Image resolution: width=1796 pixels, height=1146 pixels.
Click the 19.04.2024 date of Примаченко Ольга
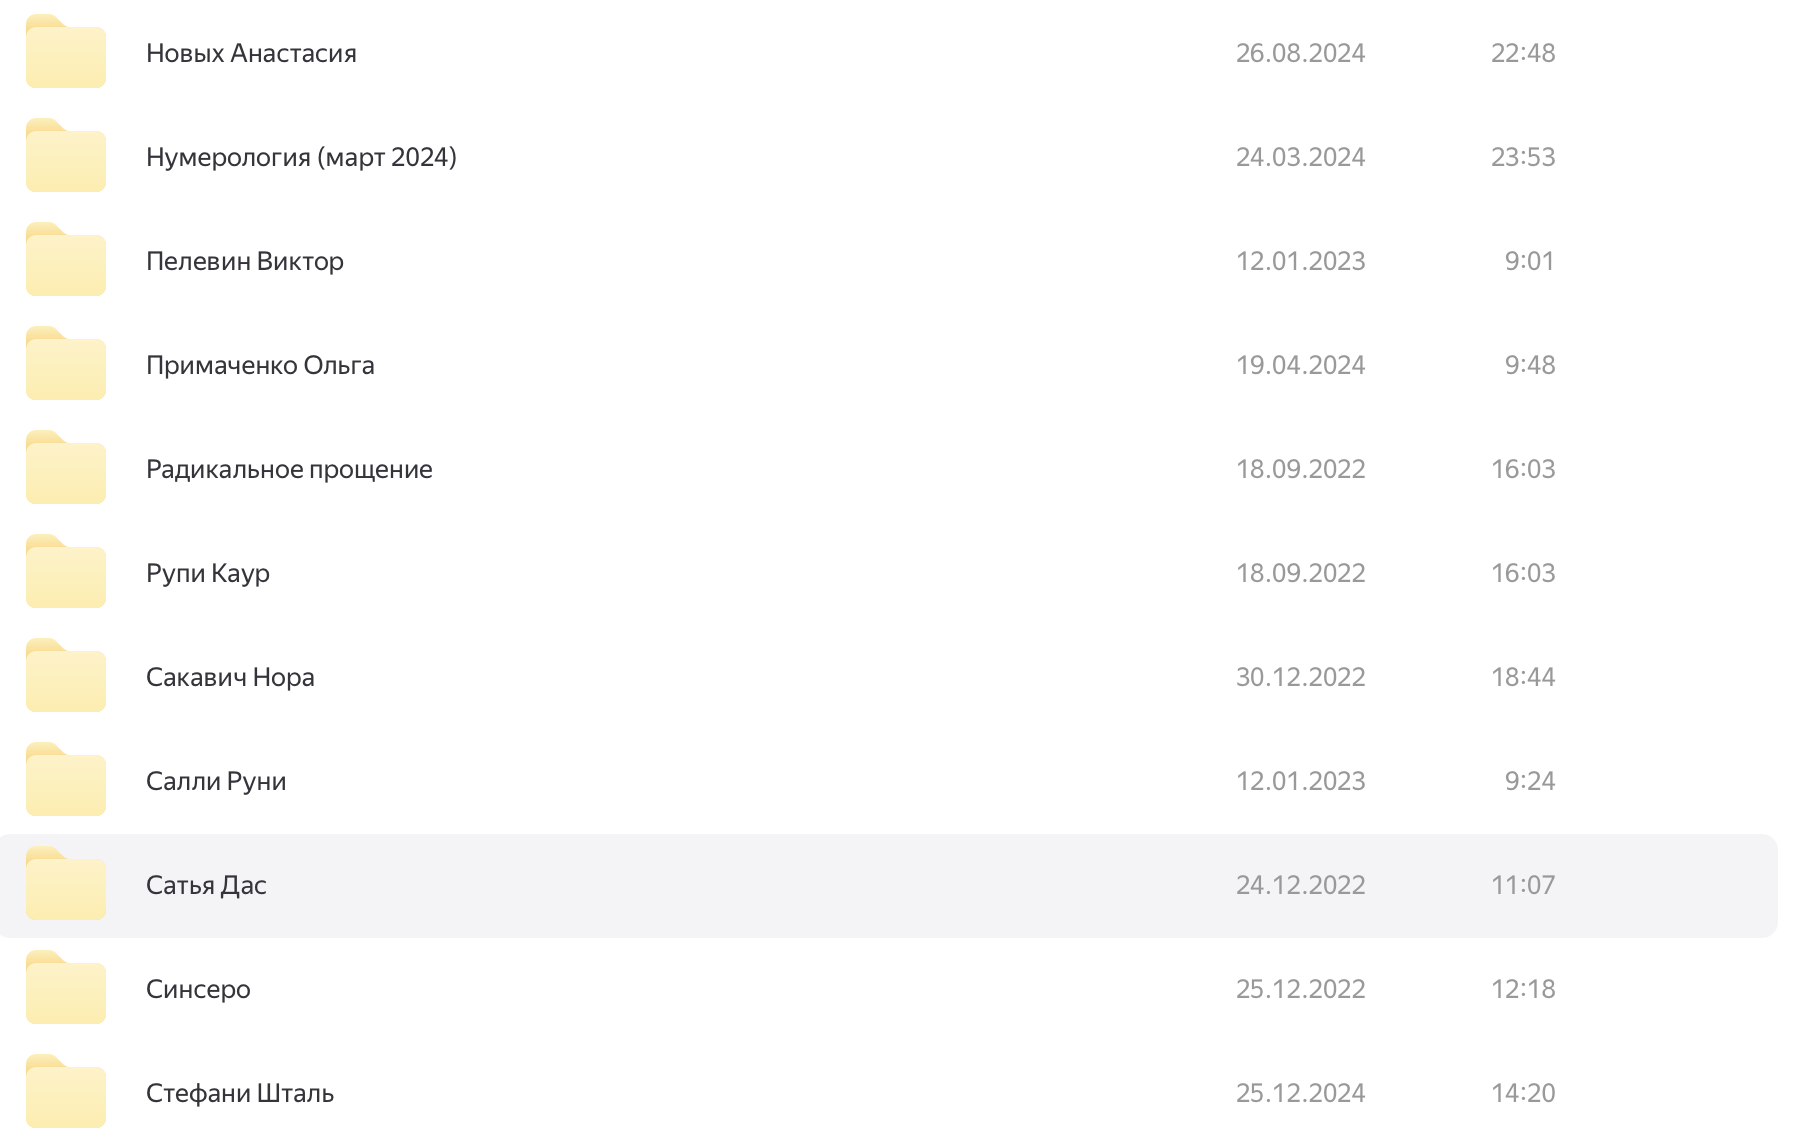point(1300,365)
